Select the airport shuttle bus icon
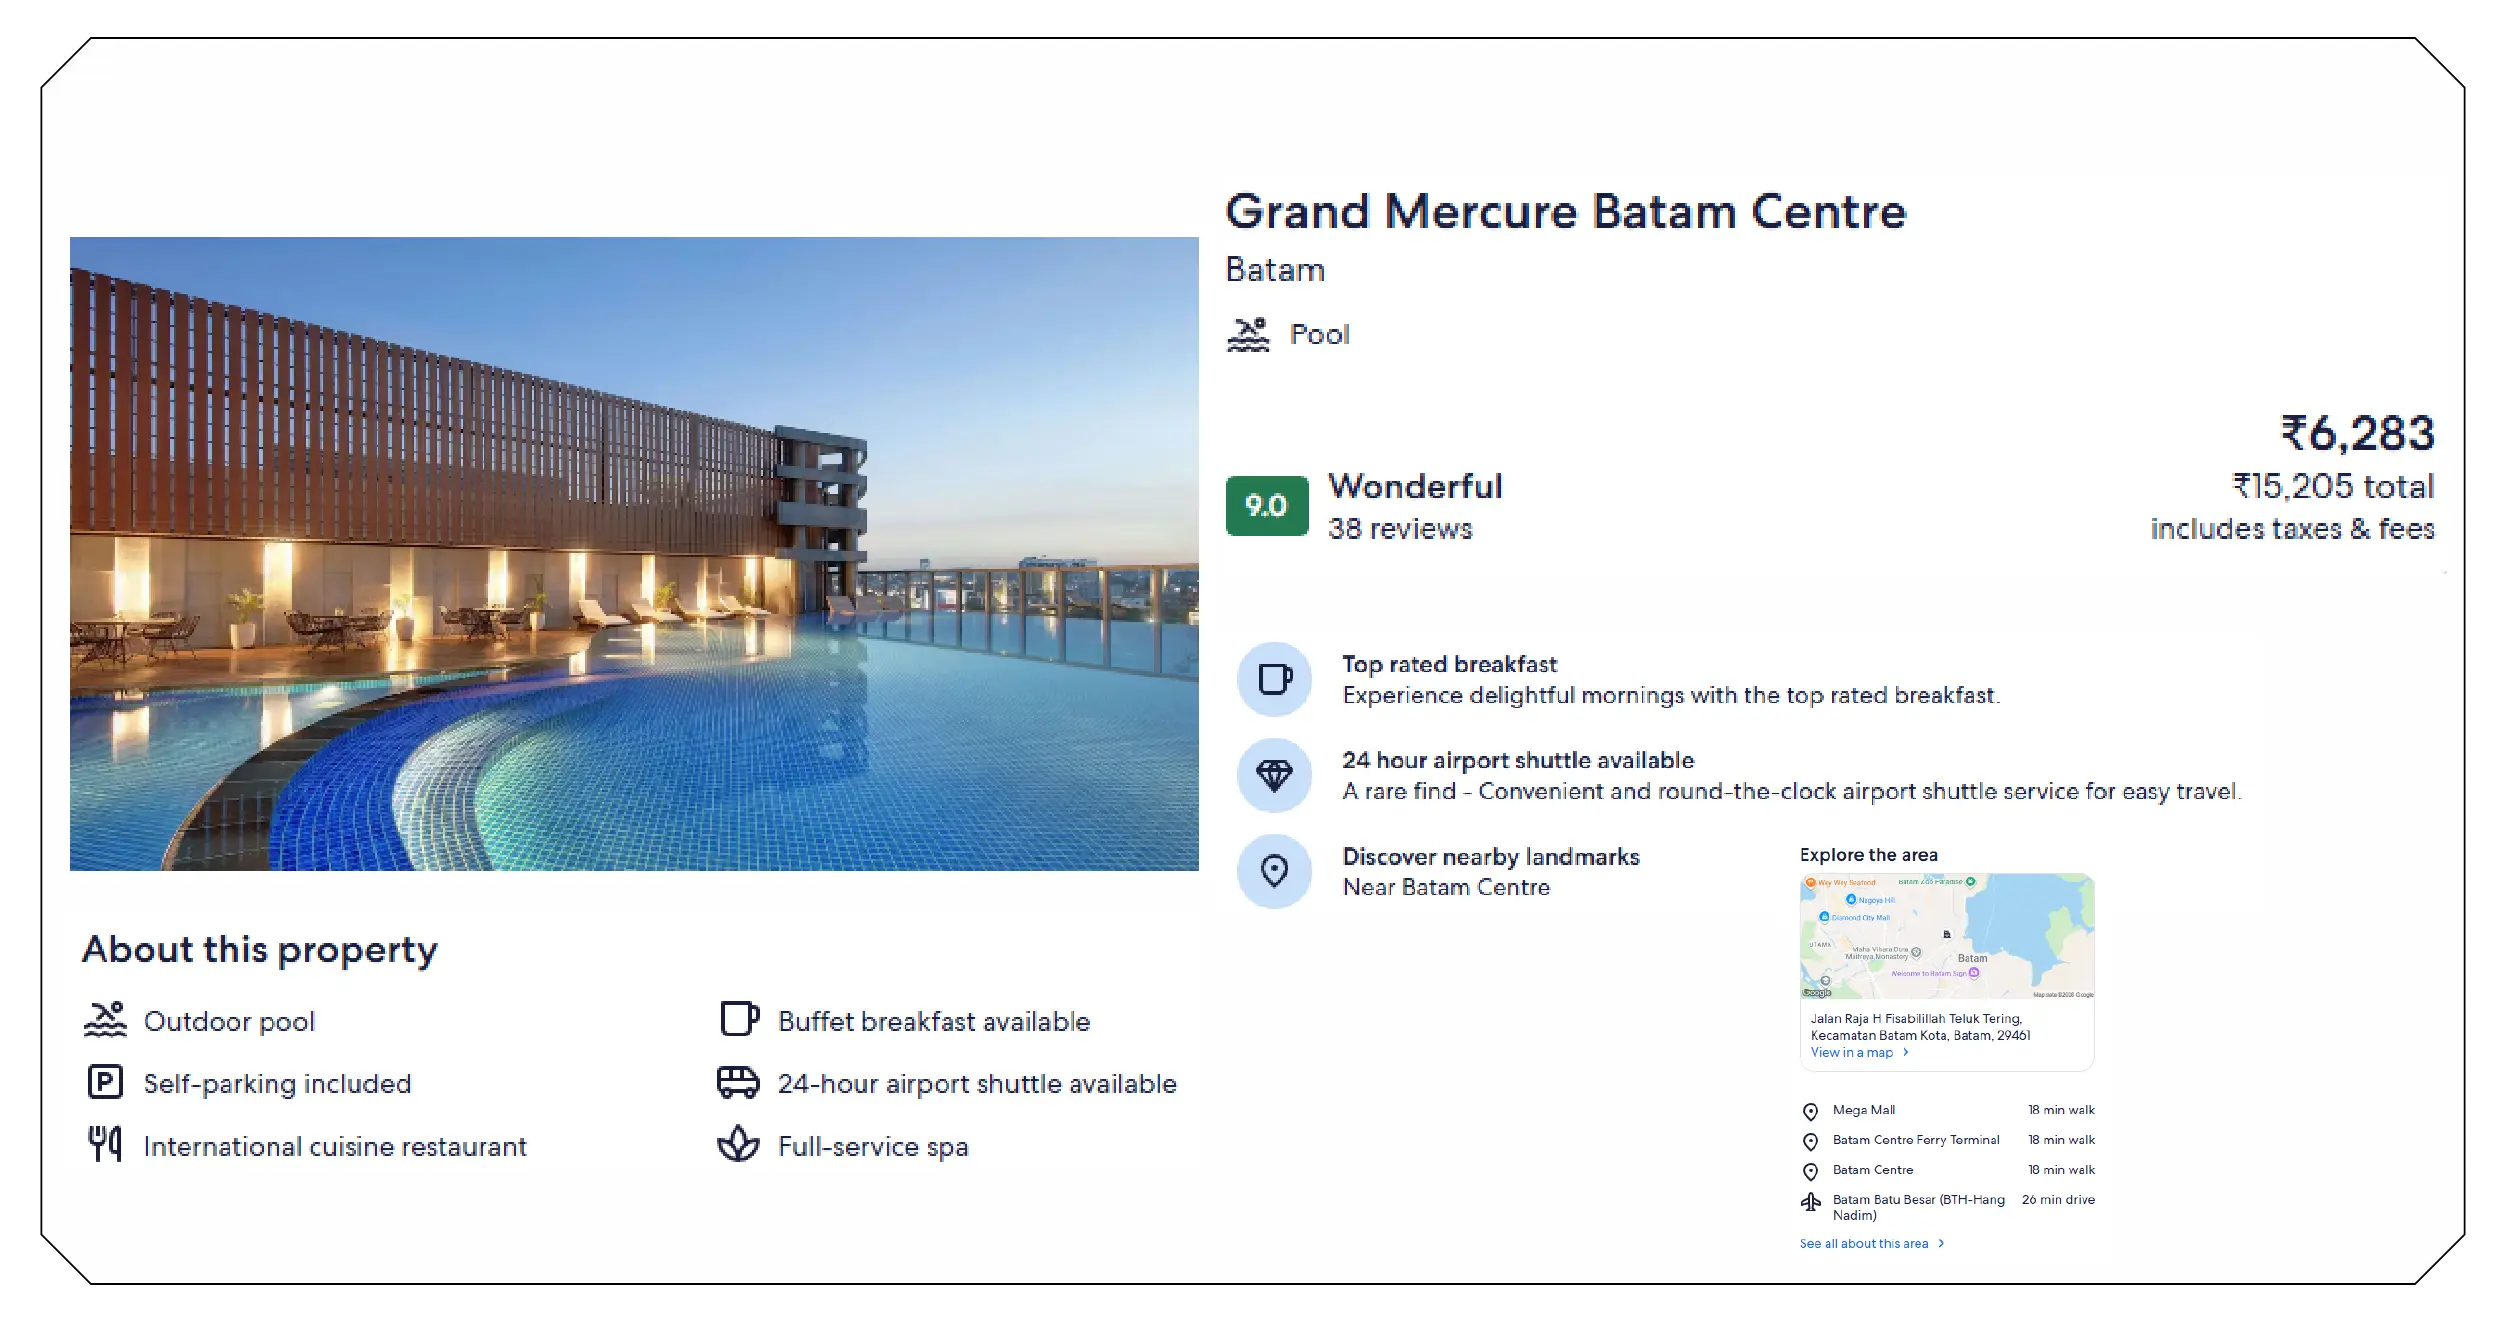 [738, 1083]
